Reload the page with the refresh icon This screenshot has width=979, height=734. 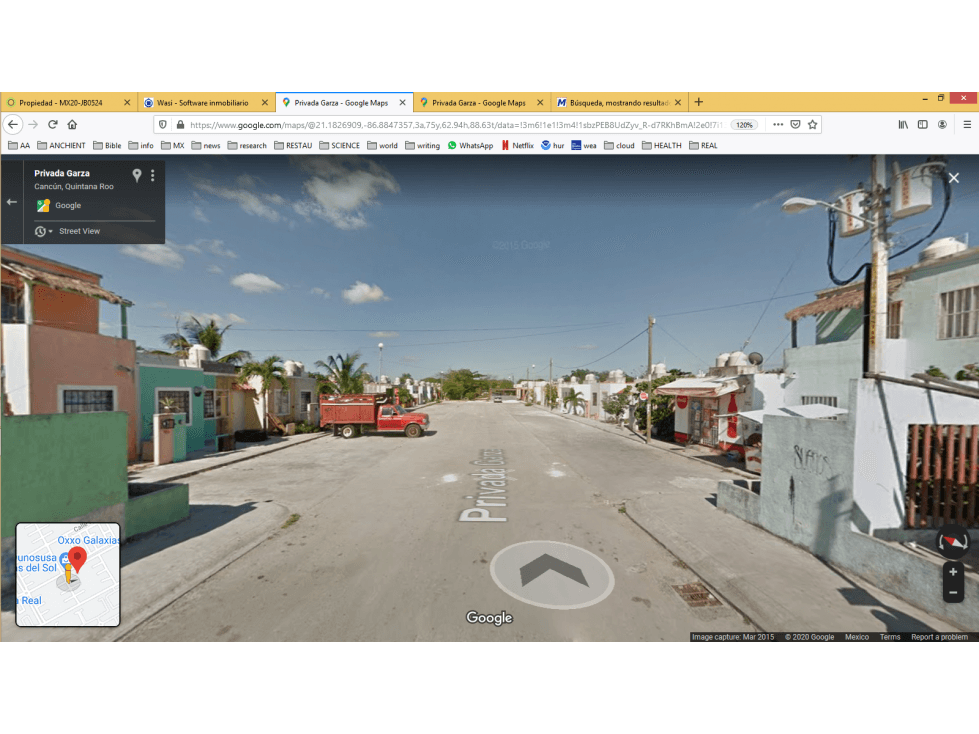click(53, 125)
